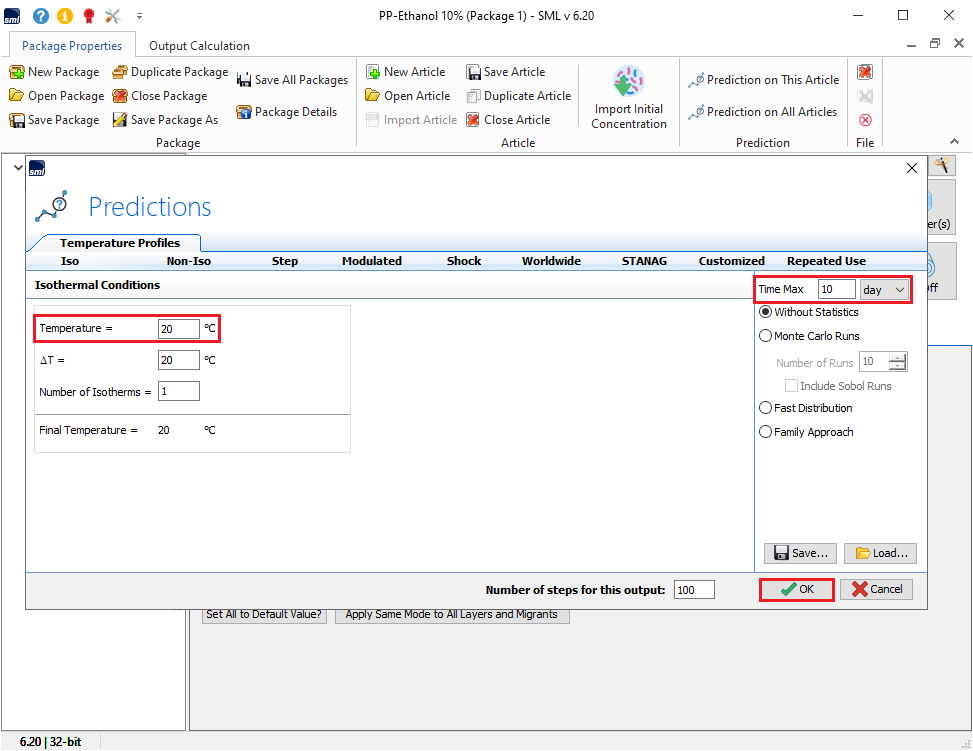Expand the quick access toolbar arrow
The width and height of the screenshot is (973, 751).
(x=139, y=16)
